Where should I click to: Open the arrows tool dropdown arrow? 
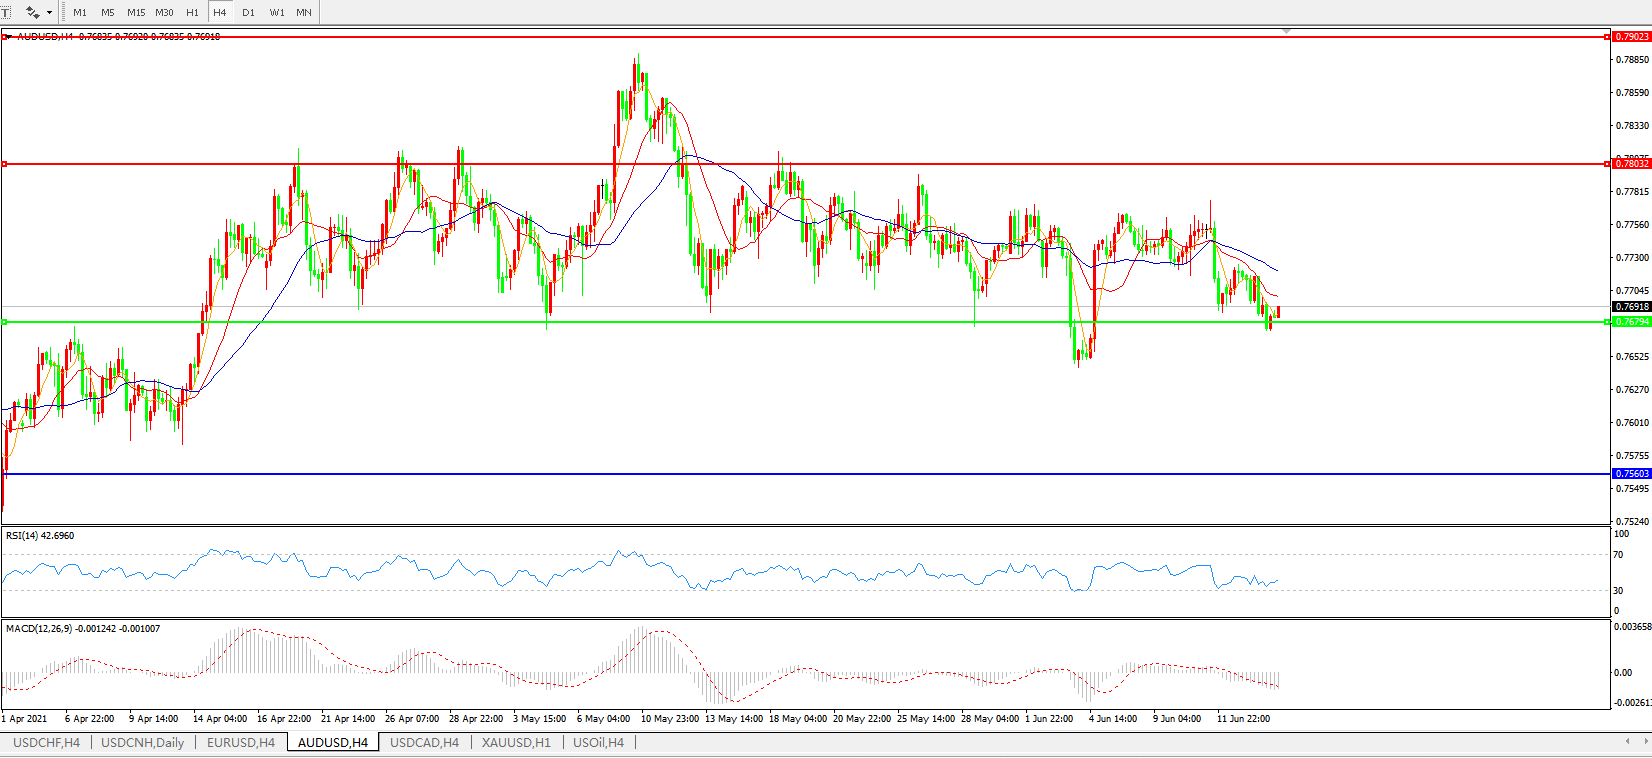click(x=49, y=13)
